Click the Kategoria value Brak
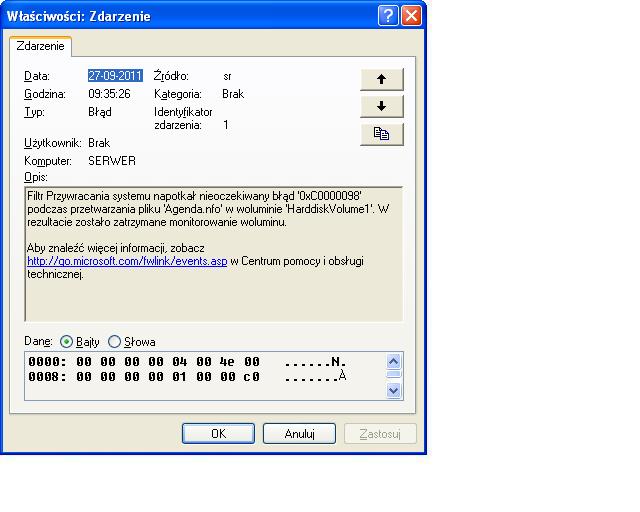 click(233, 94)
